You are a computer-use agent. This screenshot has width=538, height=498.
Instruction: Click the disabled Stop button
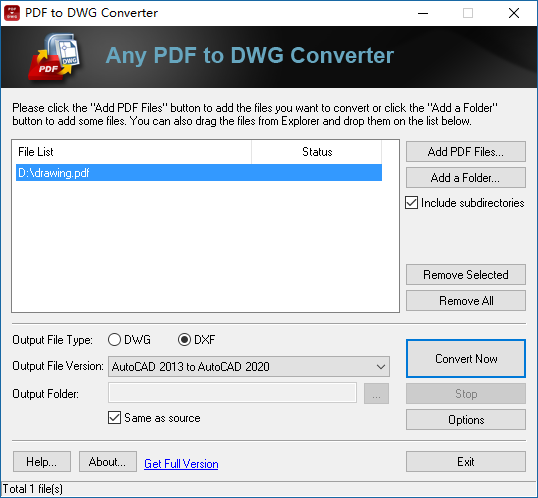[x=466, y=394]
